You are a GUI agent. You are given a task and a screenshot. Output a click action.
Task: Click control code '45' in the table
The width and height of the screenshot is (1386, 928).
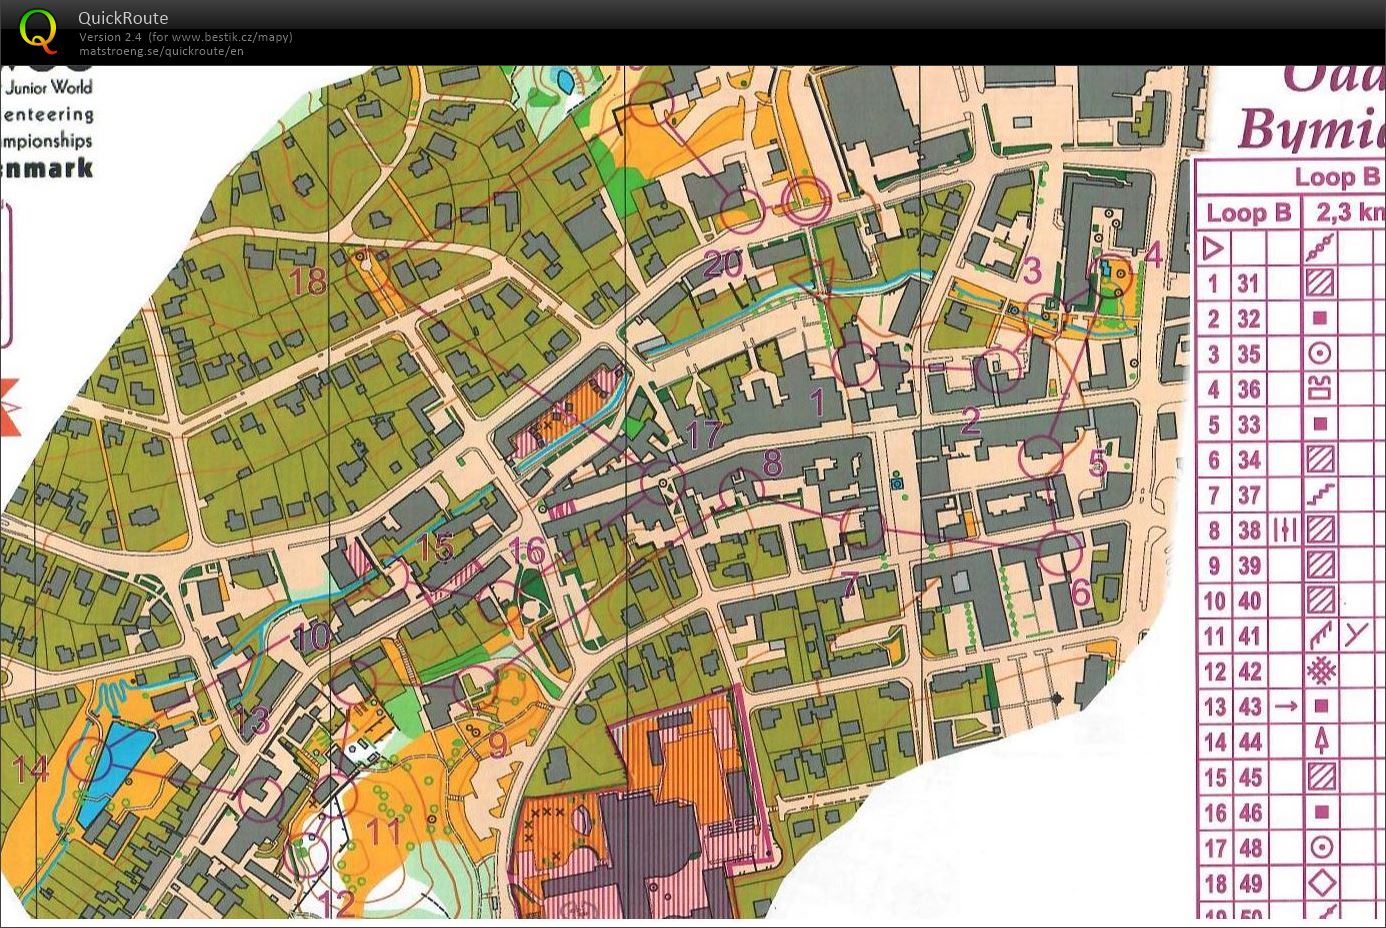[1250, 777]
